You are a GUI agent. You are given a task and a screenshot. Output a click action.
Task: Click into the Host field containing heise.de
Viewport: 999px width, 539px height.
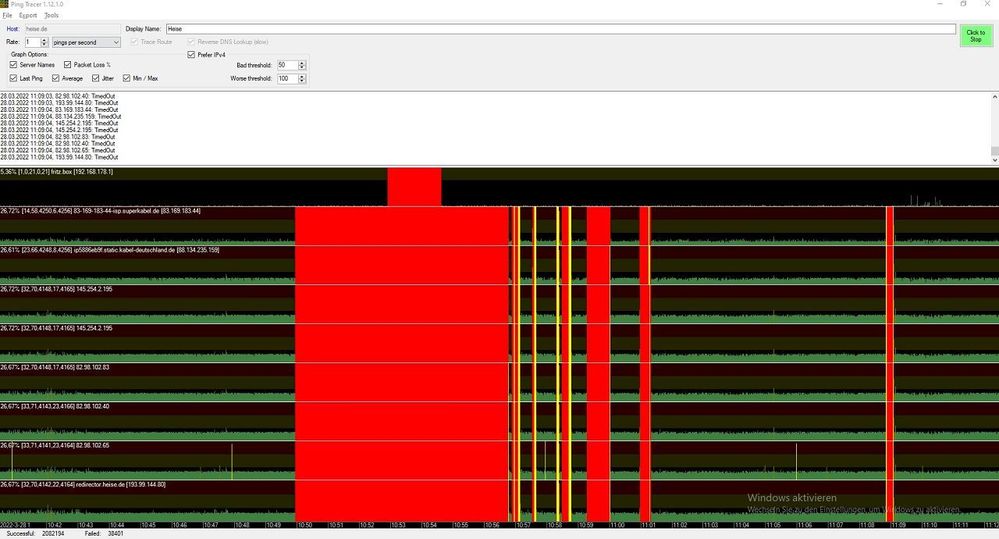point(71,29)
